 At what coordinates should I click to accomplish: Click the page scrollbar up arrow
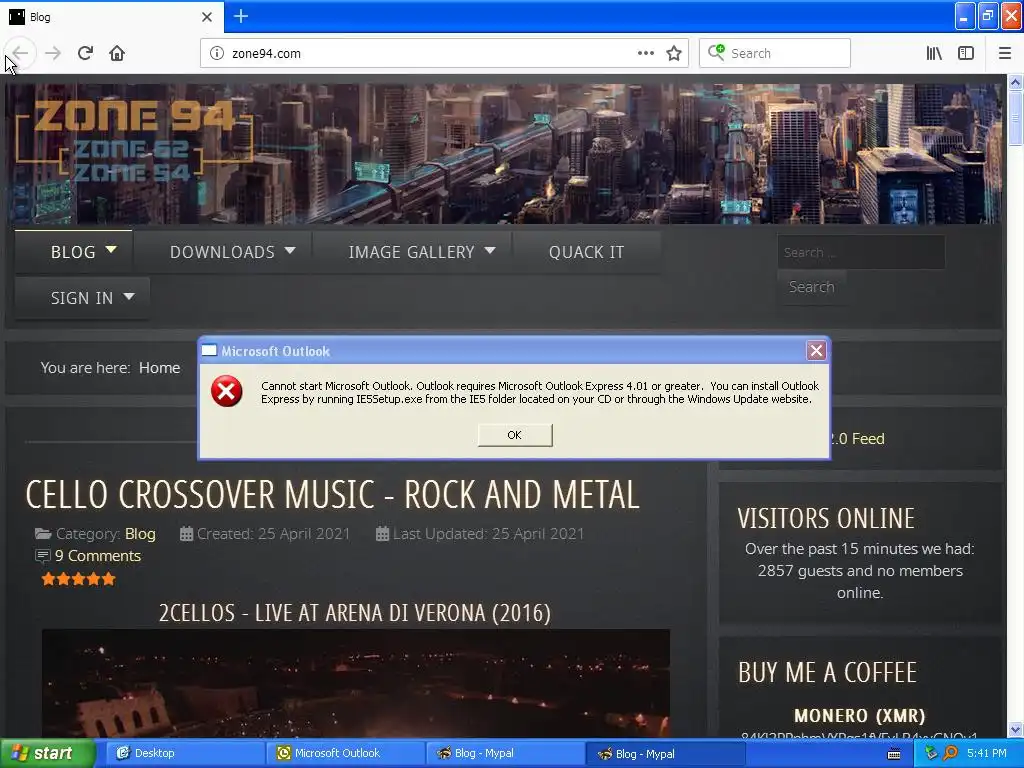pyautogui.click(x=1016, y=82)
